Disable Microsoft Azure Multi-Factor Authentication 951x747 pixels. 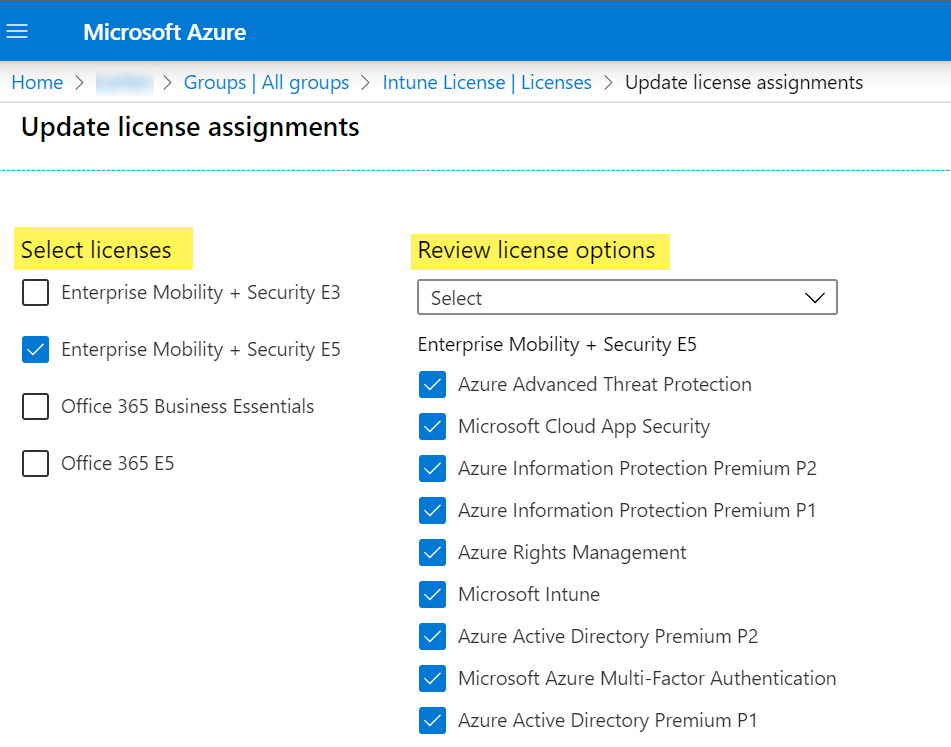click(x=432, y=679)
